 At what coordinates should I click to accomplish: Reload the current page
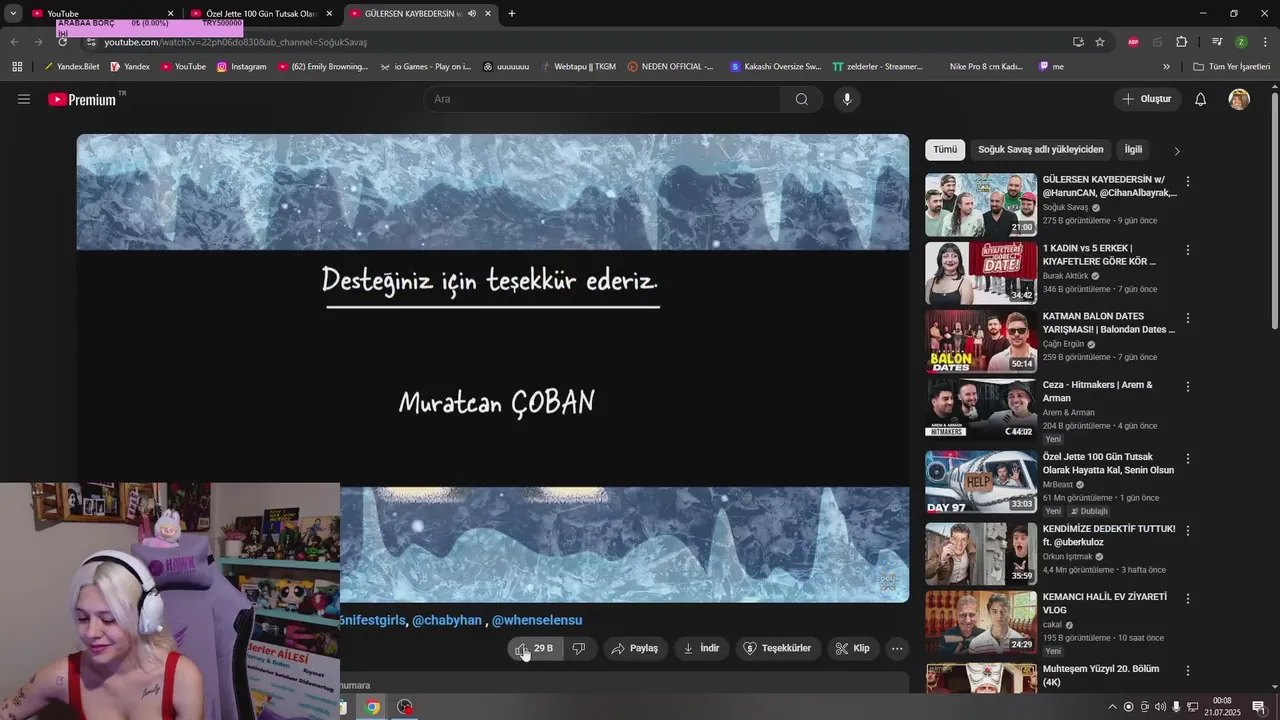[x=62, y=42]
